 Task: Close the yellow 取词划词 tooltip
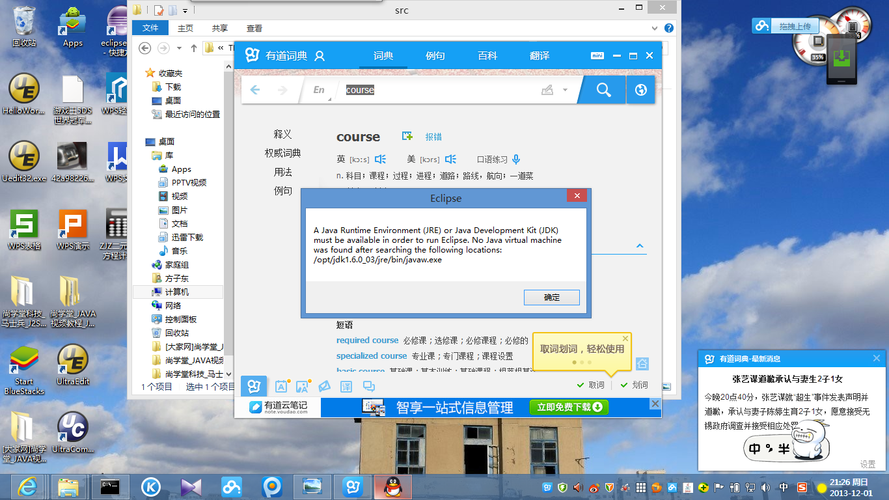[625, 338]
